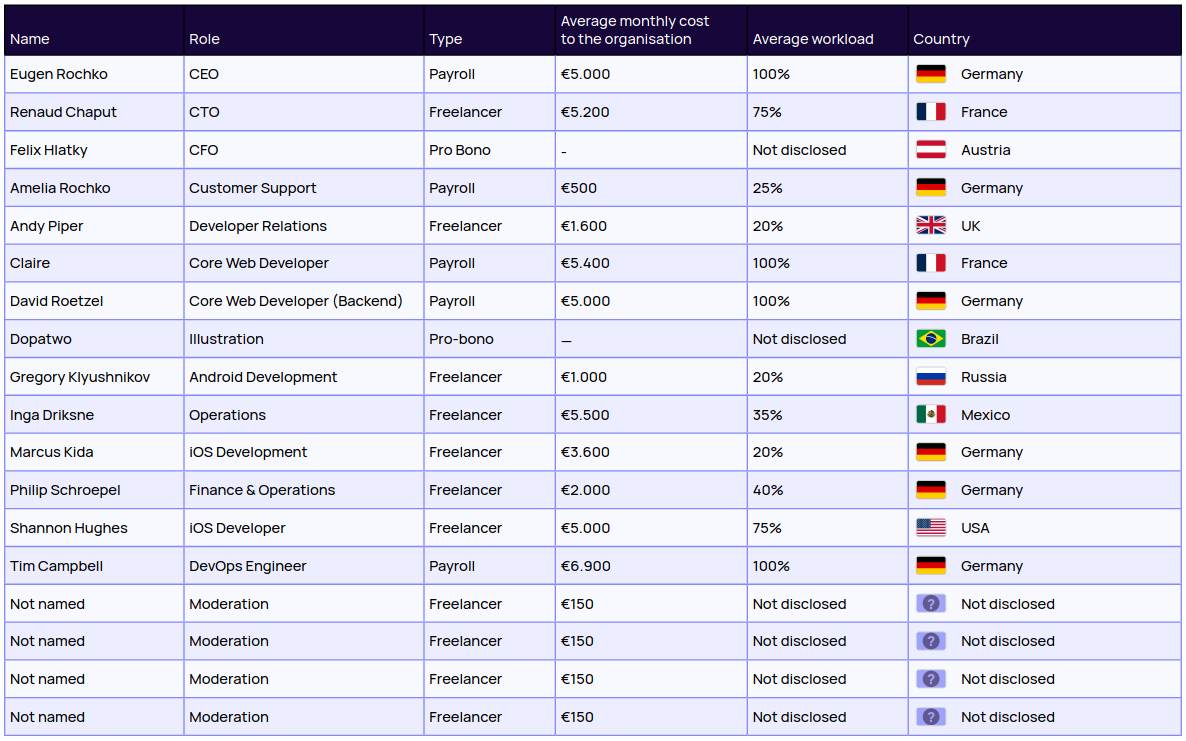Select the Russia flag for Gregory Klyushnikov
The image size is (1186, 741).
[931, 376]
